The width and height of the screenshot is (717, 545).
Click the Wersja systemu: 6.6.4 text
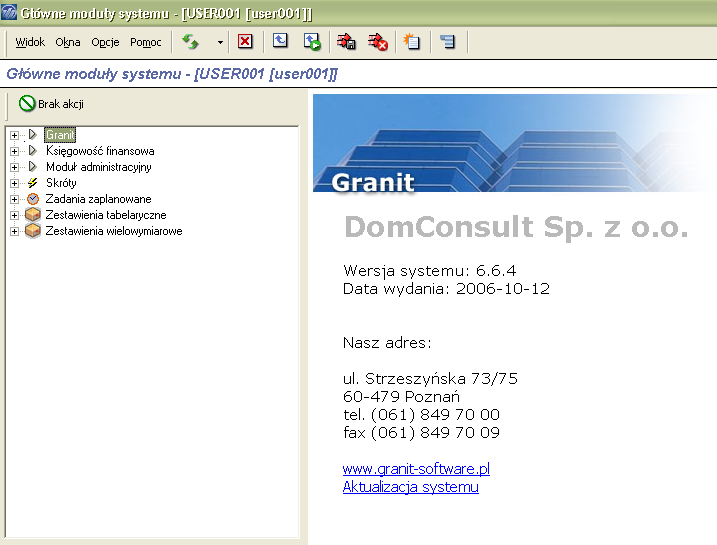pos(429,271)
